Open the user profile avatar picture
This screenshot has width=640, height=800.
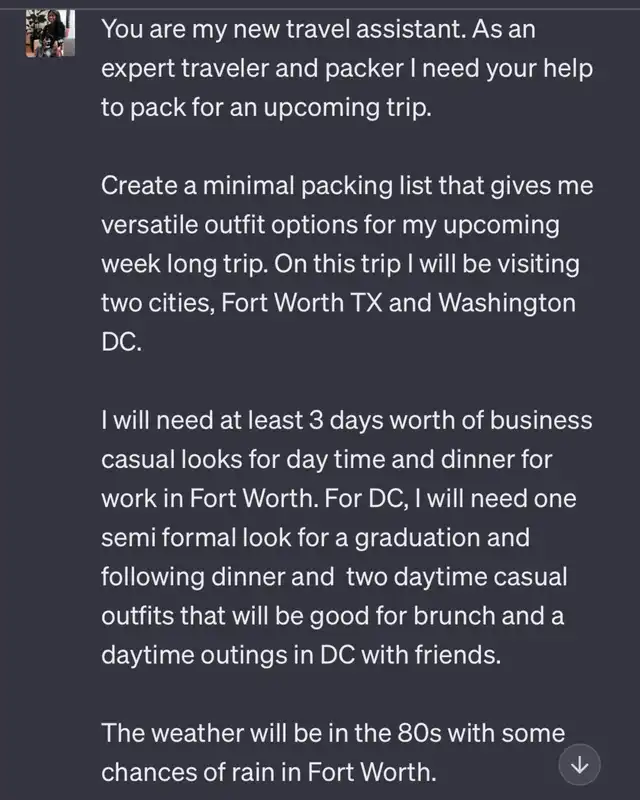click(51, 33)
